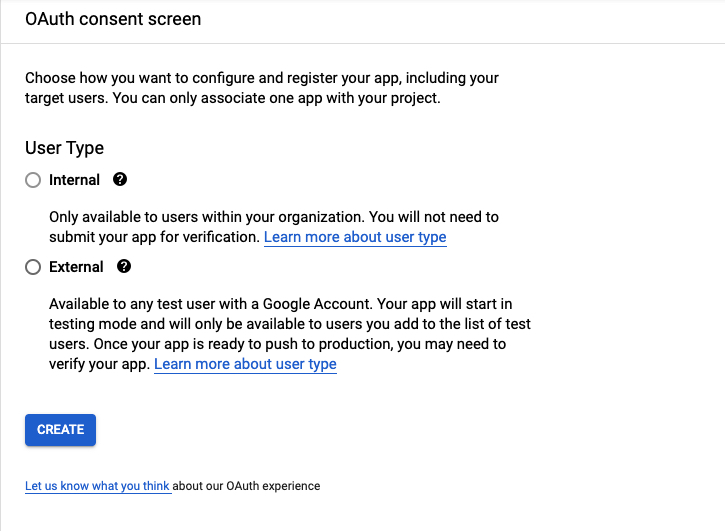Select the External user type radio button
This screenshot has width=725, height=531.
point(33,267)
